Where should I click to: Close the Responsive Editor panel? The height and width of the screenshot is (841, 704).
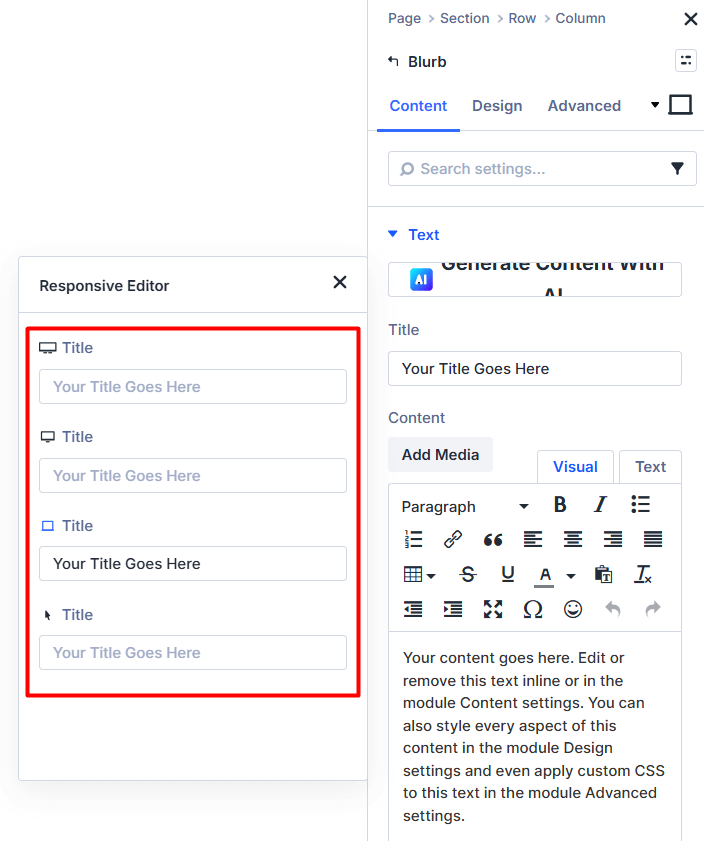click(x=340, y=282)
